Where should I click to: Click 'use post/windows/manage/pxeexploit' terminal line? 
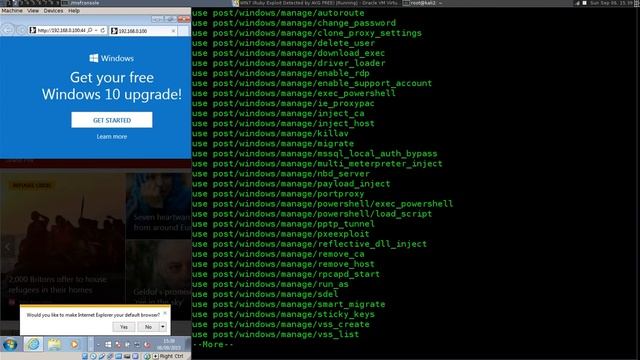(x=280, y=234)
